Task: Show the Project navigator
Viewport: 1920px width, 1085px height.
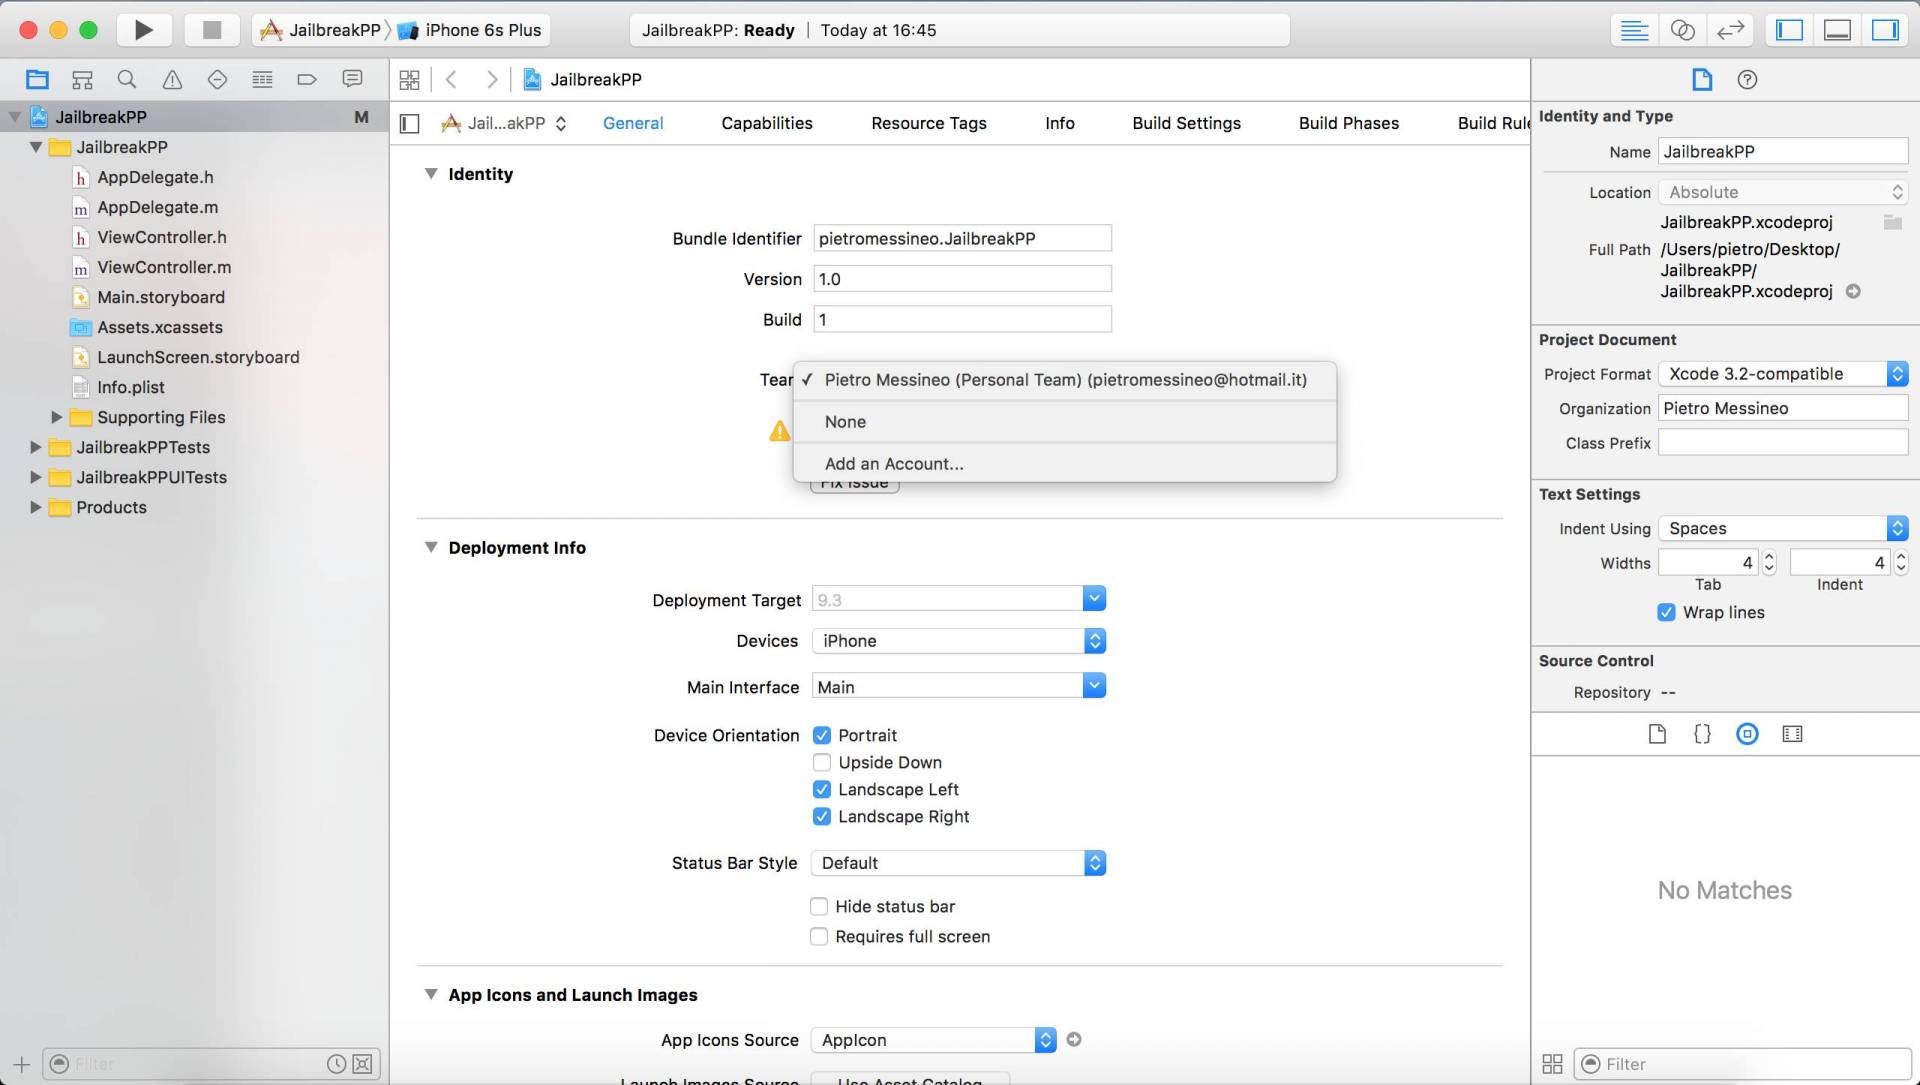Action: (37, 79)
